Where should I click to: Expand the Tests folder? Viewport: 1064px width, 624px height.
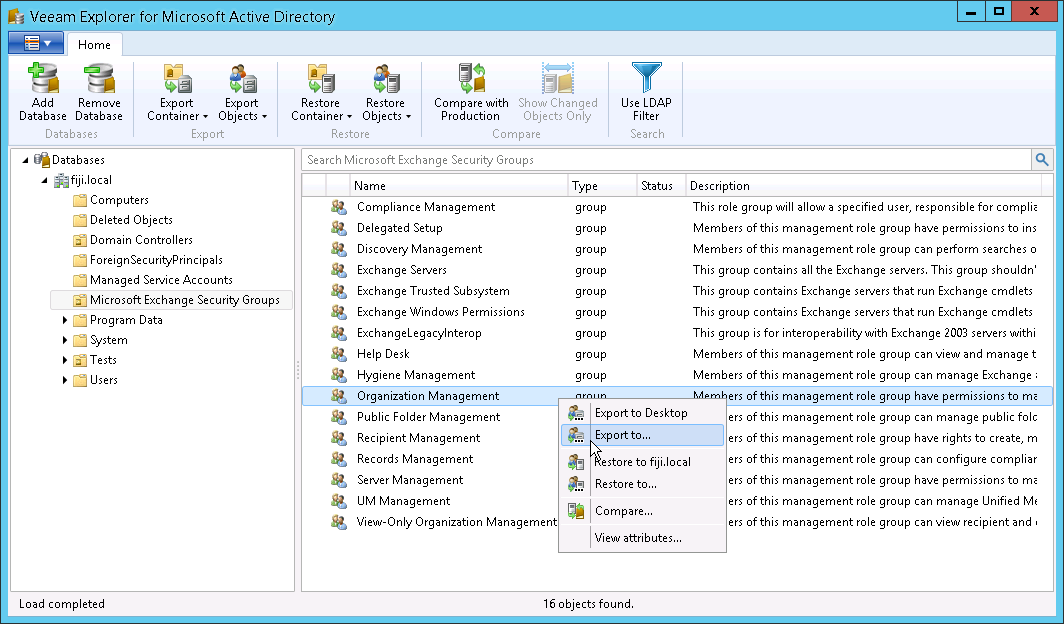(x=65, y=360)
